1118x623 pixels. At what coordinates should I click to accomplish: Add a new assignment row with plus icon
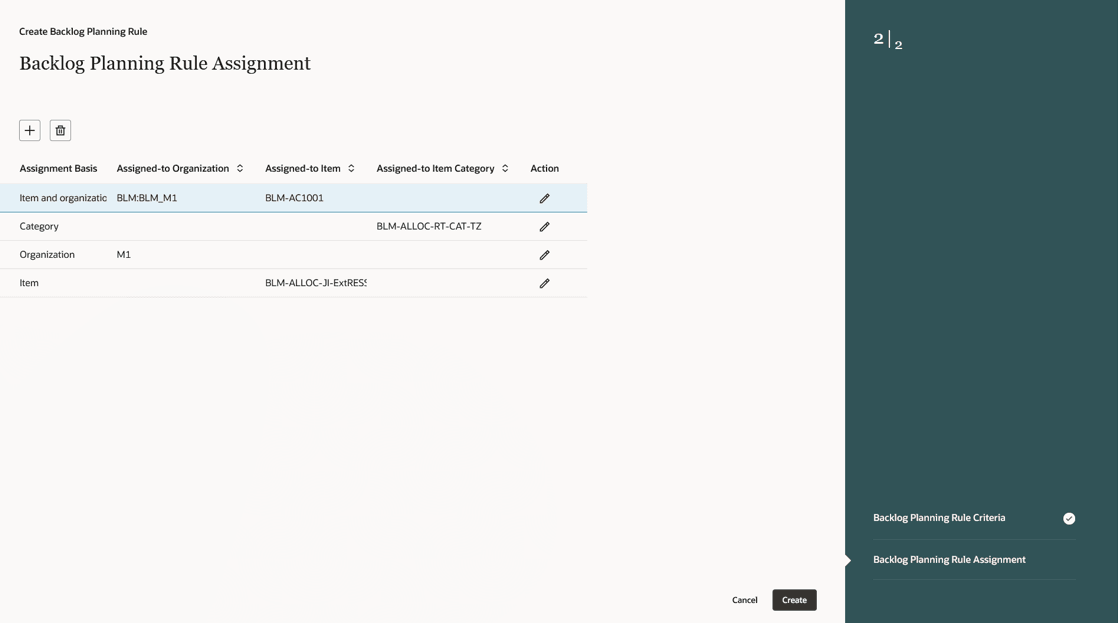(x=29, y=130)
